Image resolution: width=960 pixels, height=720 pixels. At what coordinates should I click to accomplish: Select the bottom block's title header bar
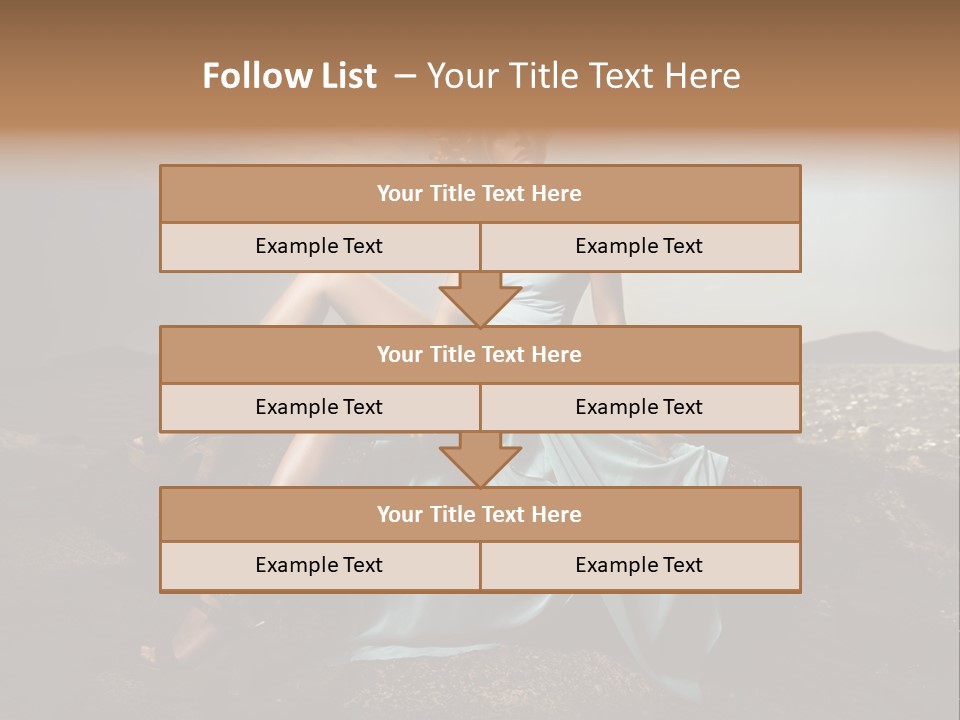point(480,514)
